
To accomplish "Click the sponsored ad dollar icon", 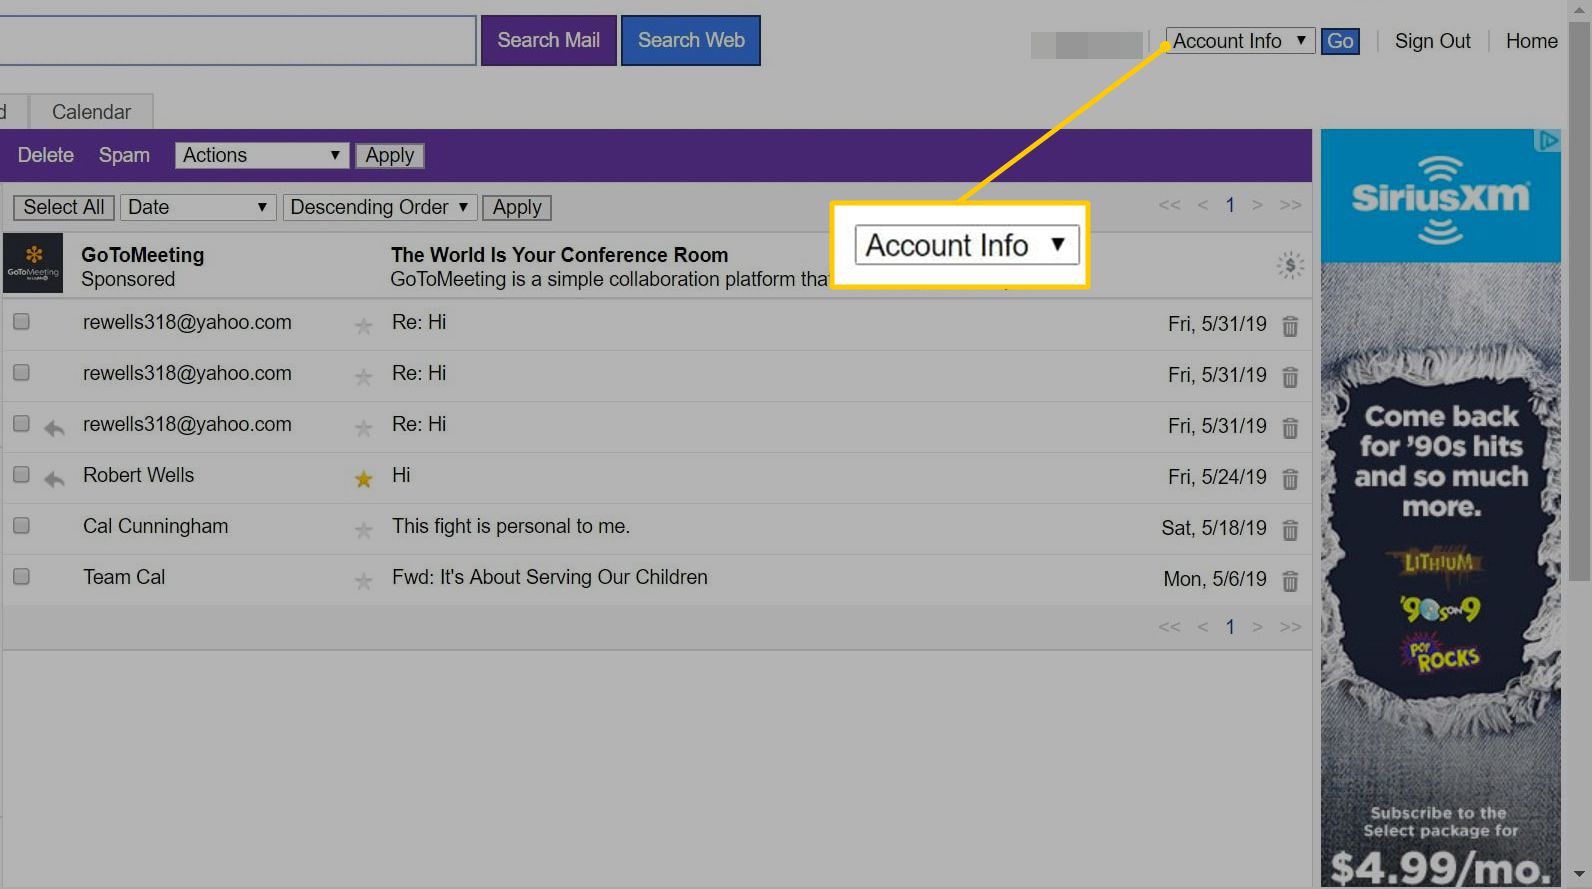I will pos(1290,266).
